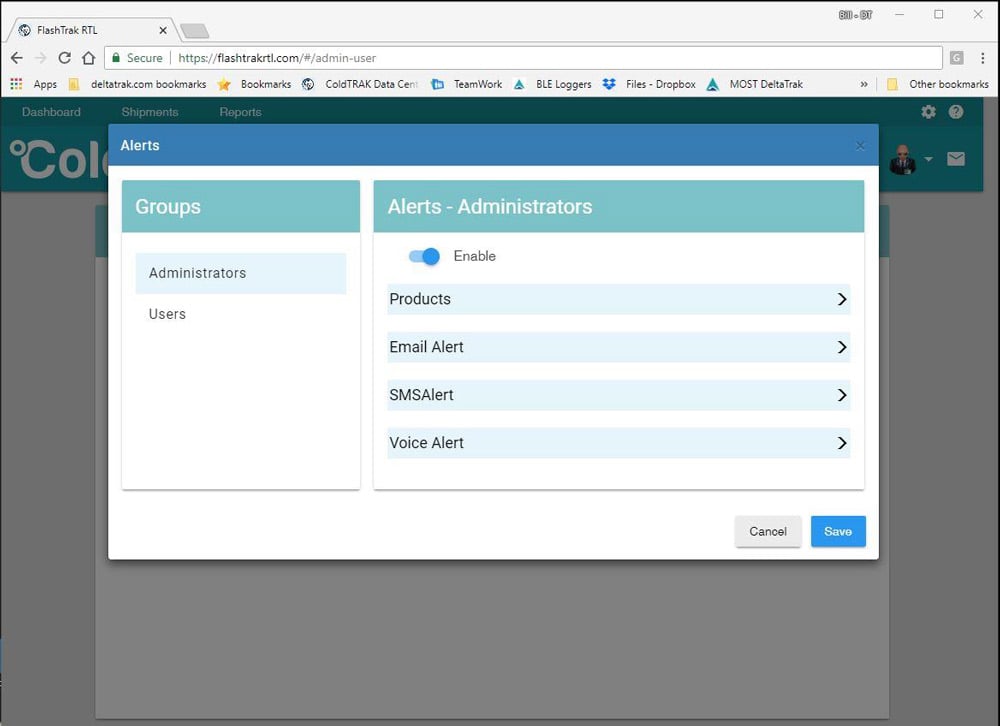Click the settings gear icon

coord(928,112)
